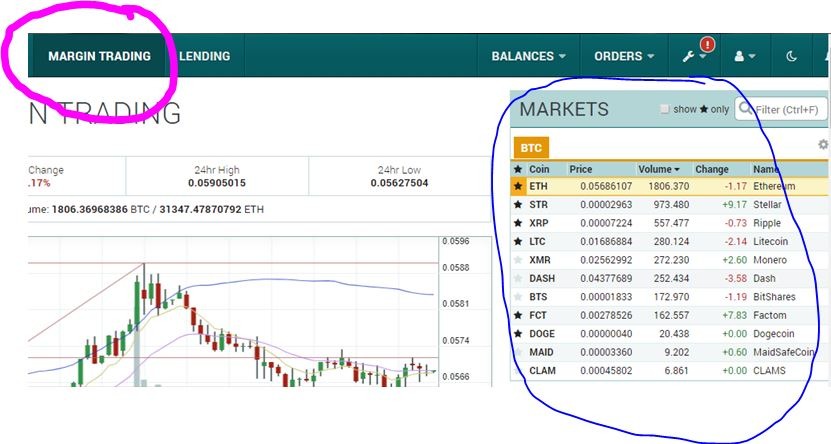Click the 24hr Low value 0.05627504
Screen dimensions: 831x444
point(399,183)
